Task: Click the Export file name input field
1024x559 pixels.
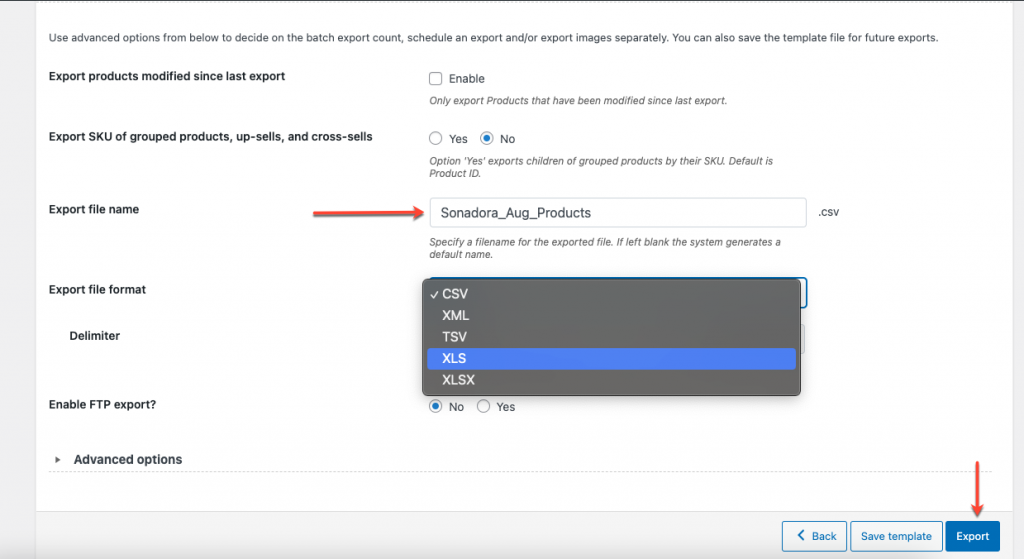Action: (x=618, y=213)
